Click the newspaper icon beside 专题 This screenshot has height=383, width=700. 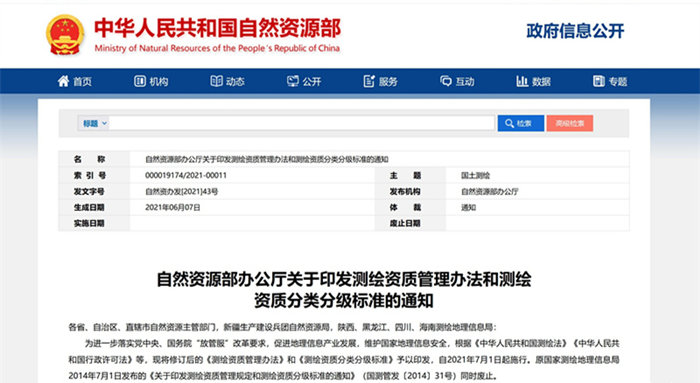tap(599, 81)
